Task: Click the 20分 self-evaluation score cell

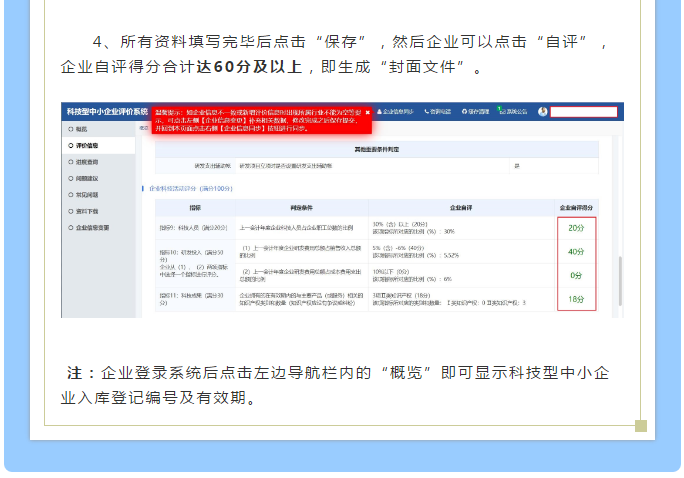Action: 576,228
